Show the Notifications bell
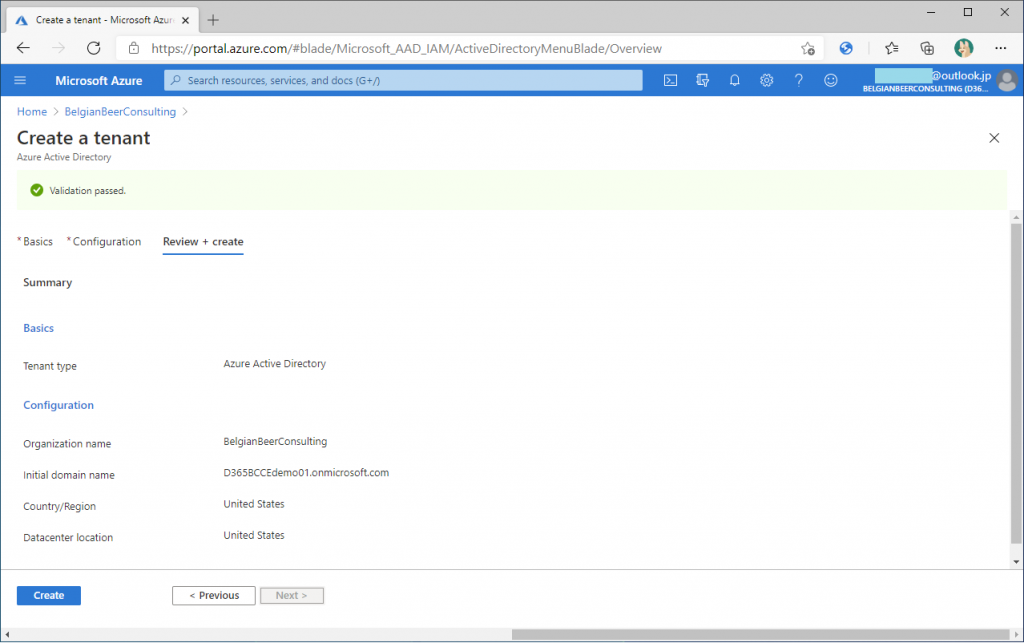Viewport: 1024px width, 643px height. [x=735, y=80]
